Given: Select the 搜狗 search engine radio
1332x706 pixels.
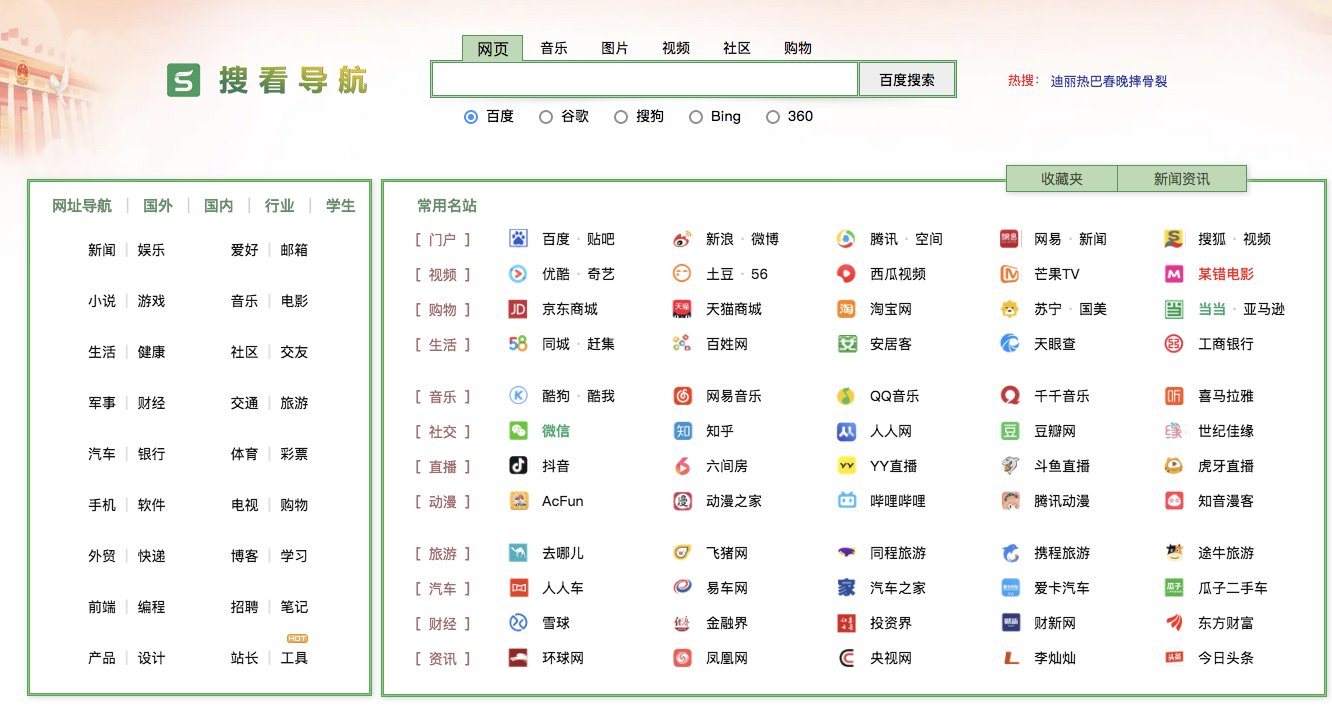Looking at the screenshot, I should (620, 117).
